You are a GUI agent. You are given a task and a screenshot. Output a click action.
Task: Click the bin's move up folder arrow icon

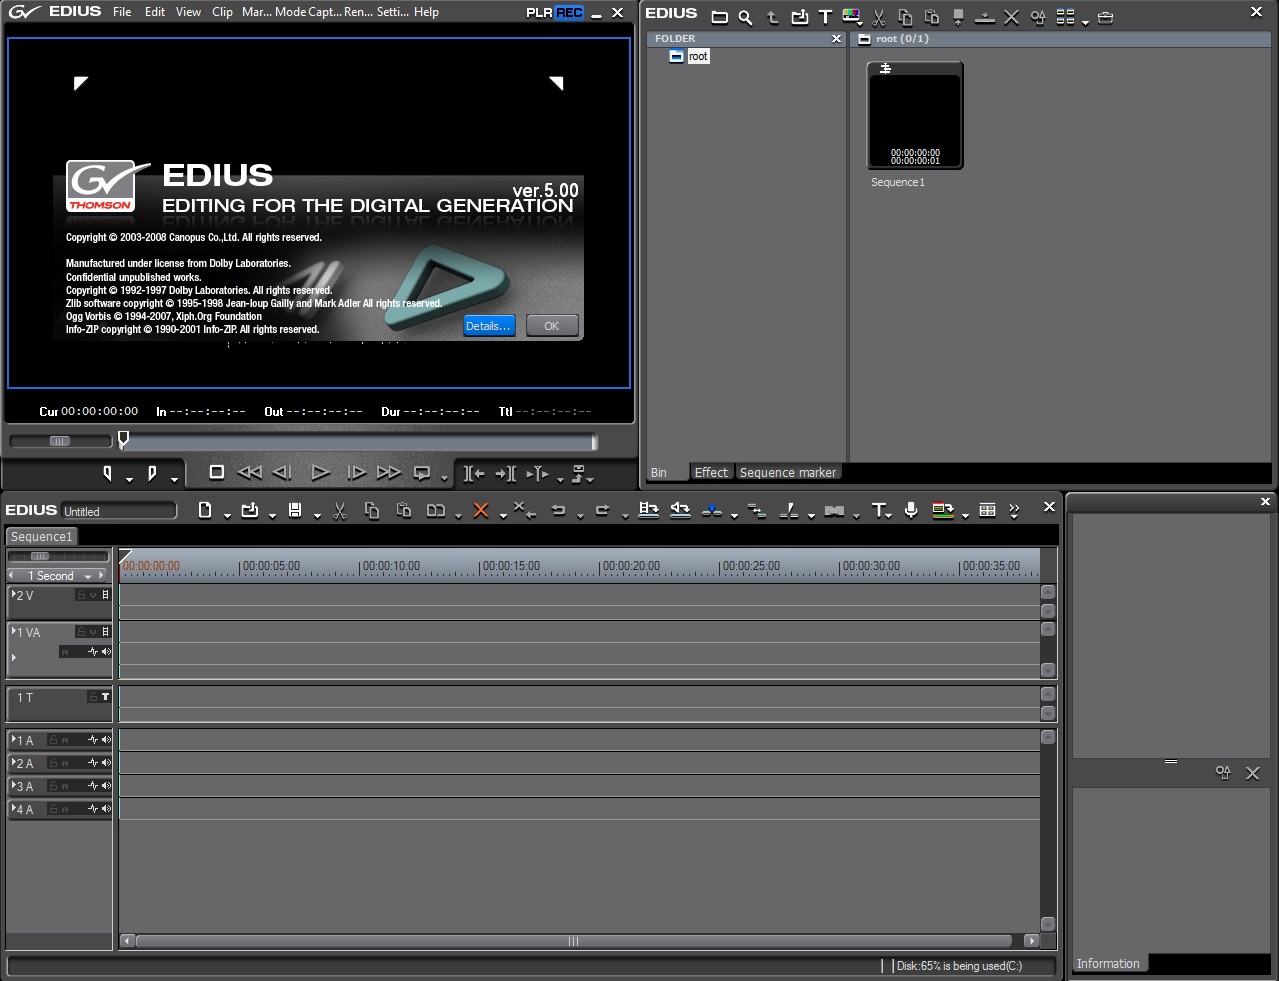pos(772,17)
